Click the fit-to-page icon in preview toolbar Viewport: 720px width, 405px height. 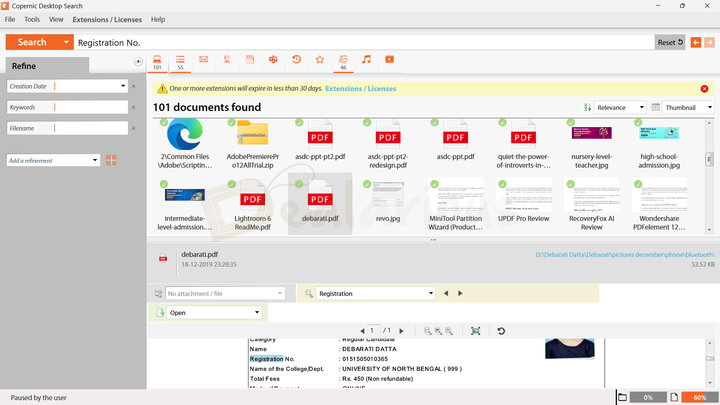coord(475,331)
